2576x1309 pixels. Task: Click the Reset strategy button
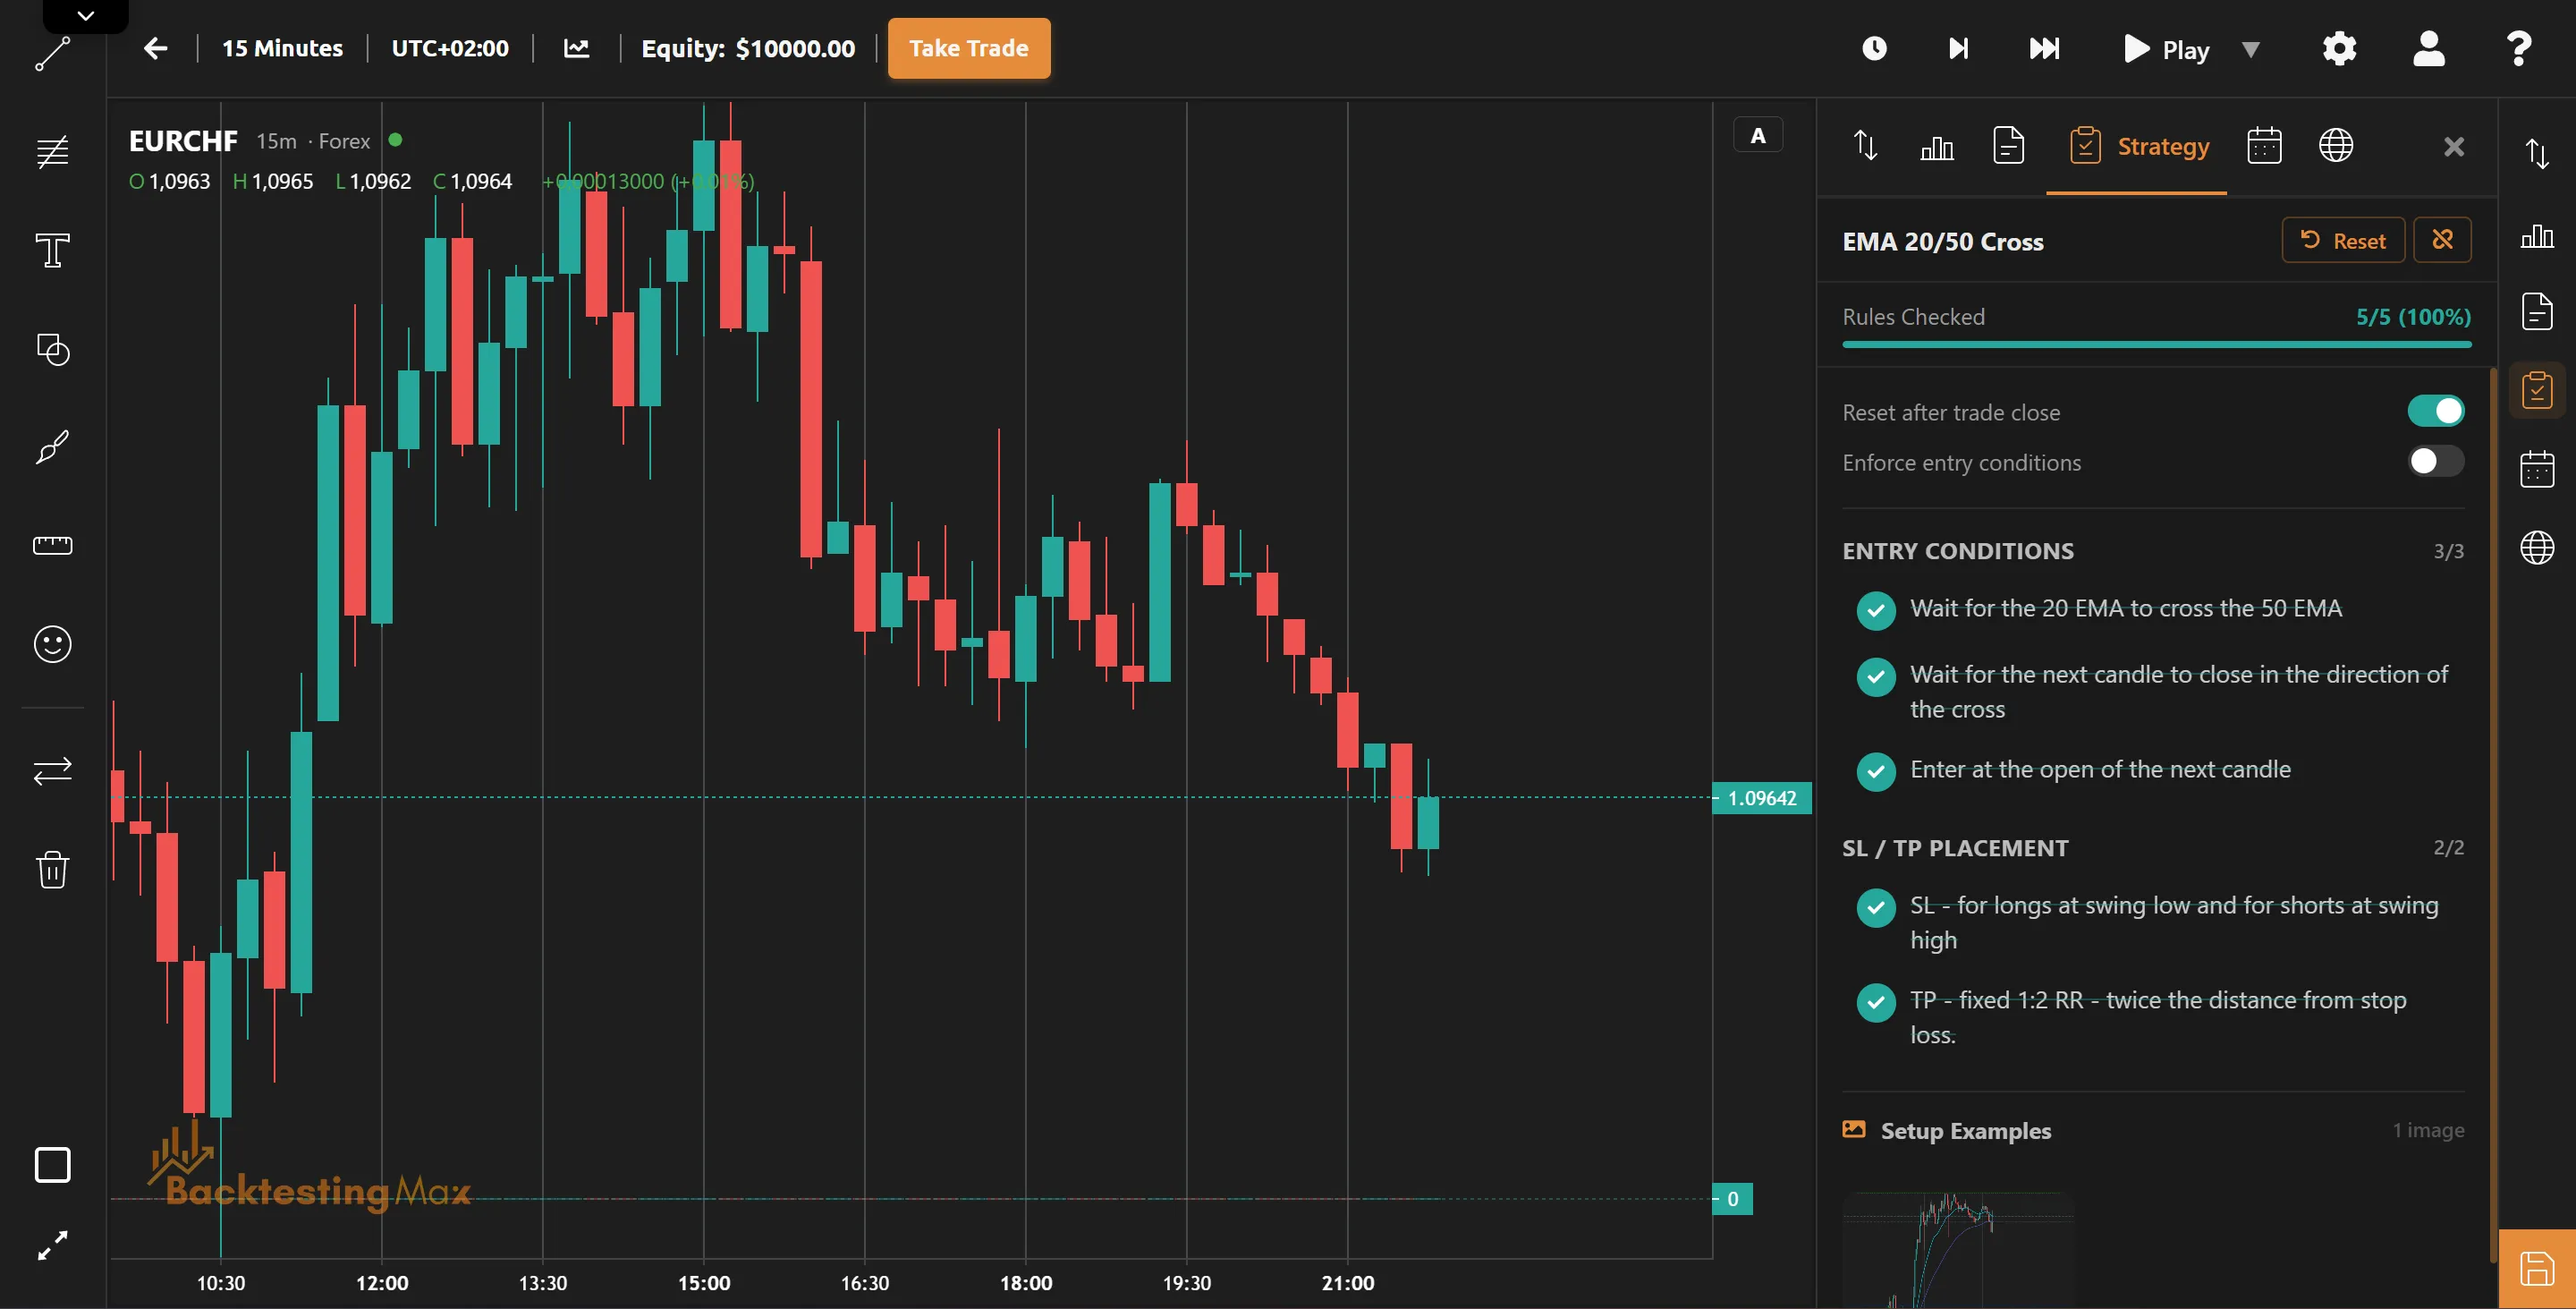2343,240
